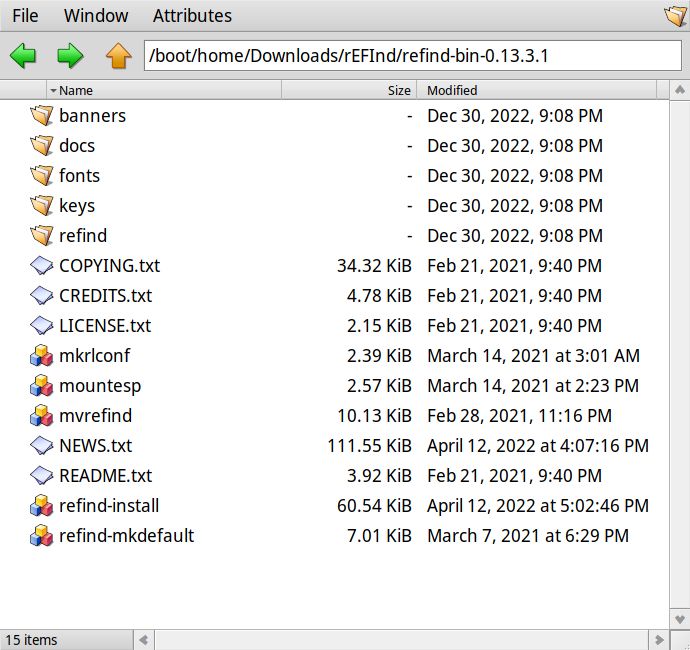Open the Attributes menu
Viewport: 690px width, 650px height.
pyautogui.click(x=192, y=15)
